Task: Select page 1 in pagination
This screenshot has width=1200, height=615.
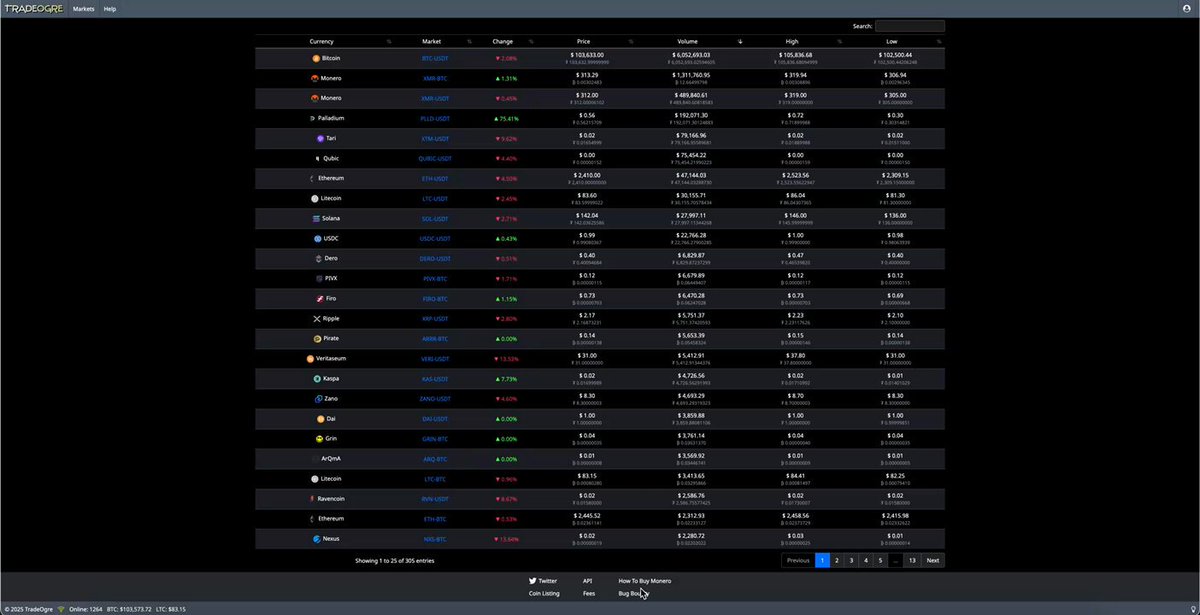Action: point(822,560)
